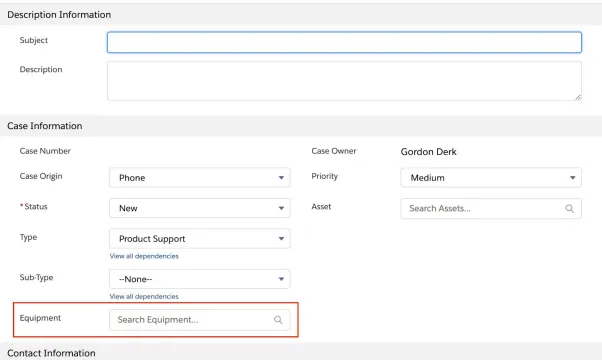The image size is (602, 360).
Task: Click View all dependencies link under Sub-Type
Action: point(144,296)
